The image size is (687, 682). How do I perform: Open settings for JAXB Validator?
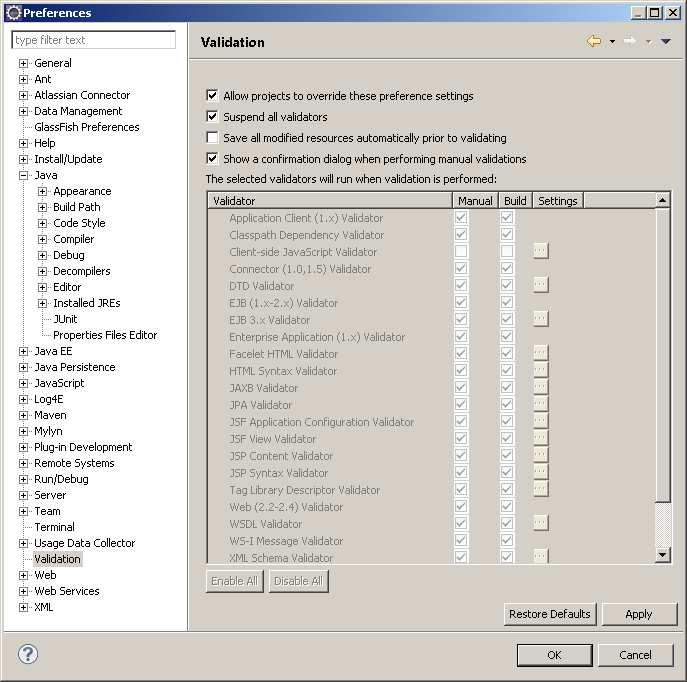click(x=541, y=387)
